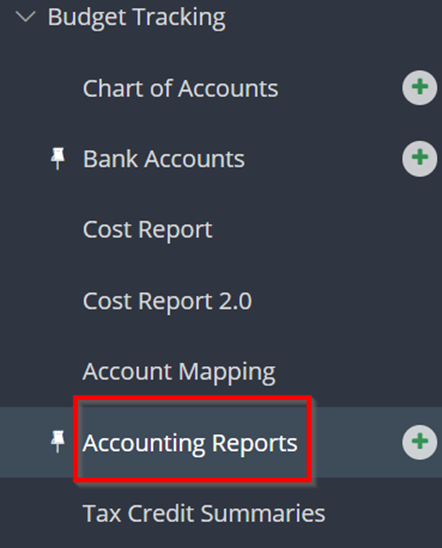The width and height of the screenshot is (442, 548).
Task: Hide Budget Tracking submenu via its arrow
Action: (x=26, y=17)
